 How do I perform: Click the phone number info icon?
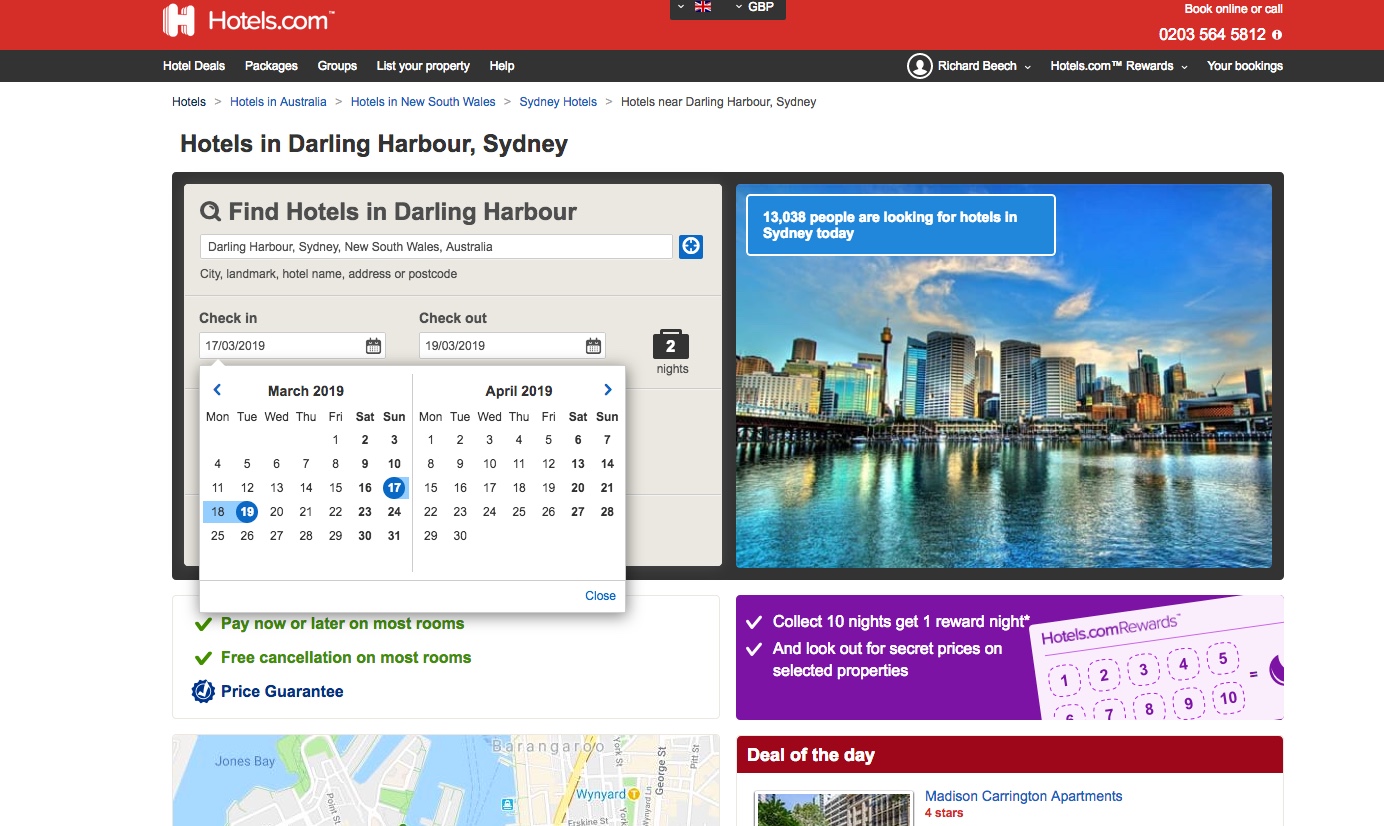click(x=1277, y=35)
